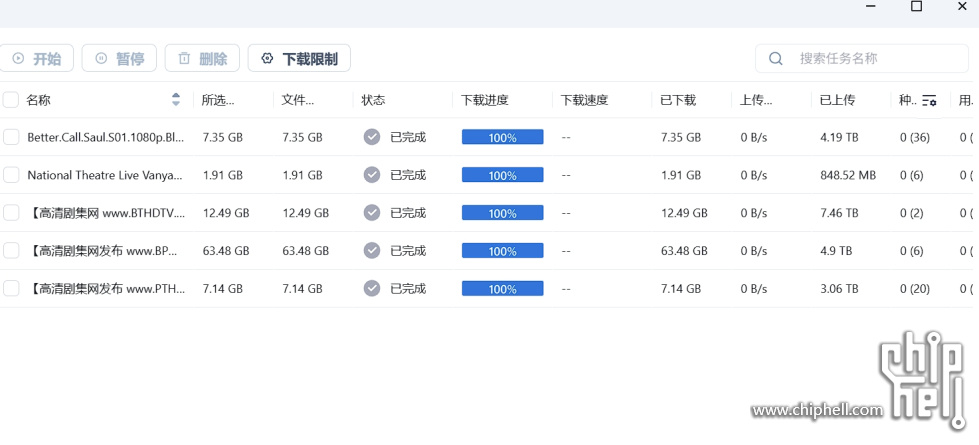Click the 已下载 column header
This screenshot has width=979, height=445.
678,100
